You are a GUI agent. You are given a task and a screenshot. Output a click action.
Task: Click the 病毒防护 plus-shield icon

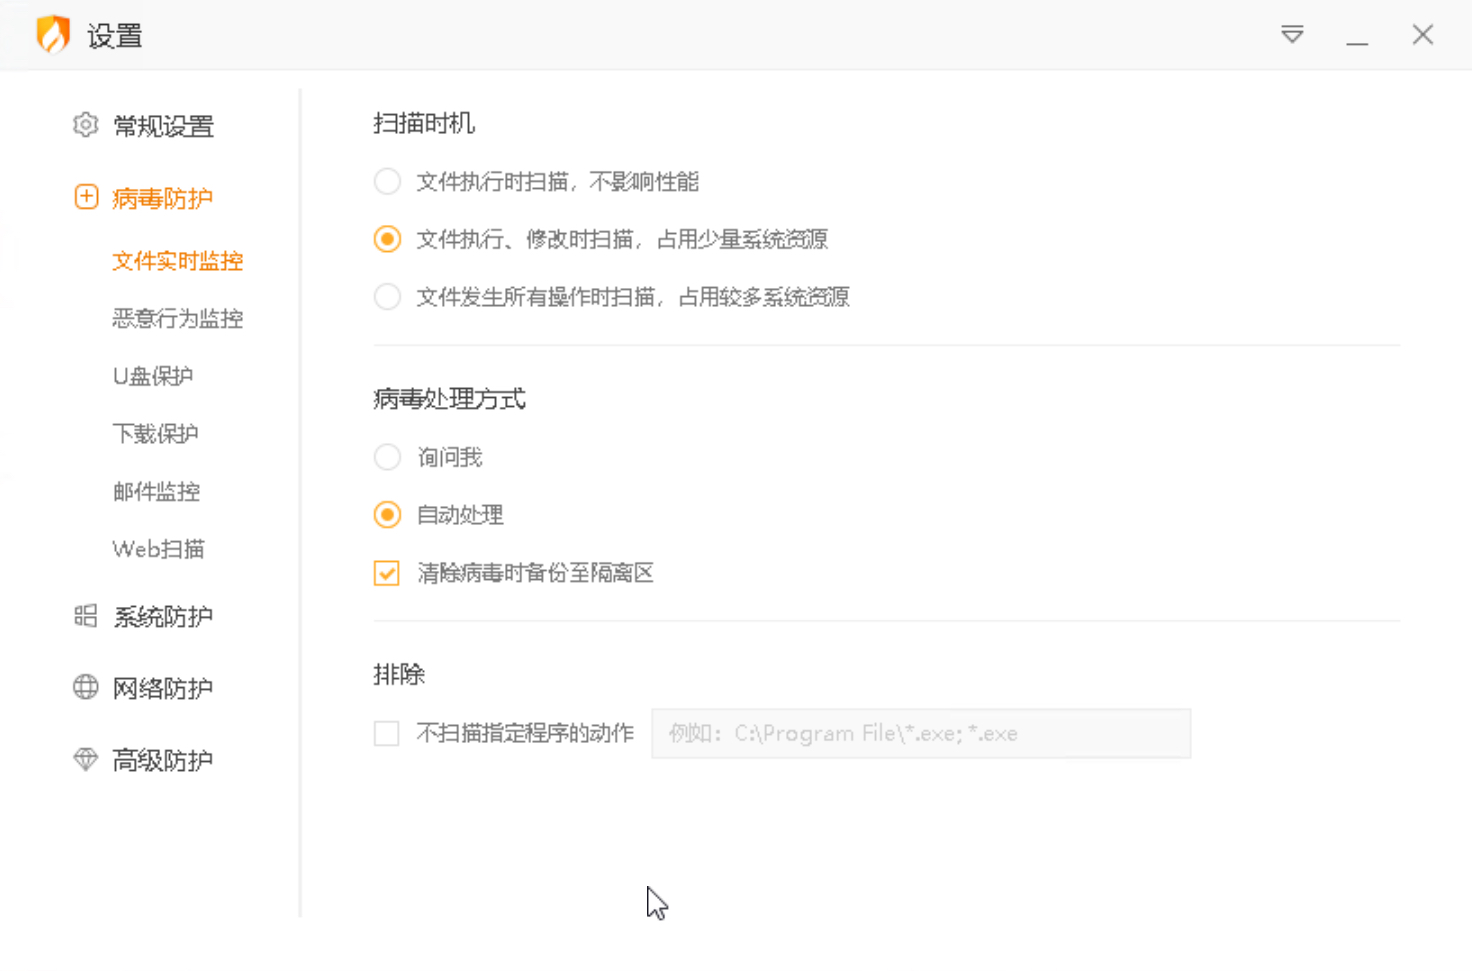coord(86,197)
